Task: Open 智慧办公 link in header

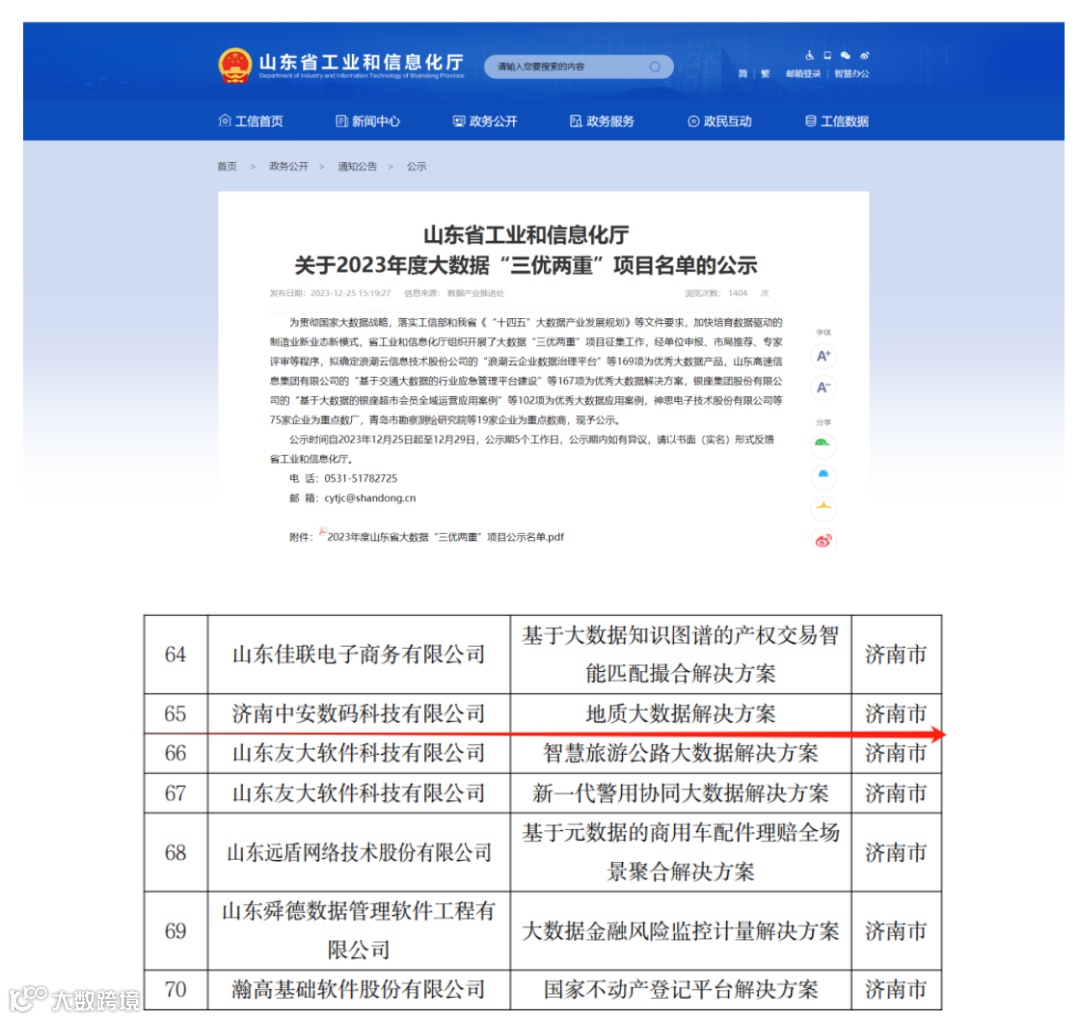Action: 851,74
